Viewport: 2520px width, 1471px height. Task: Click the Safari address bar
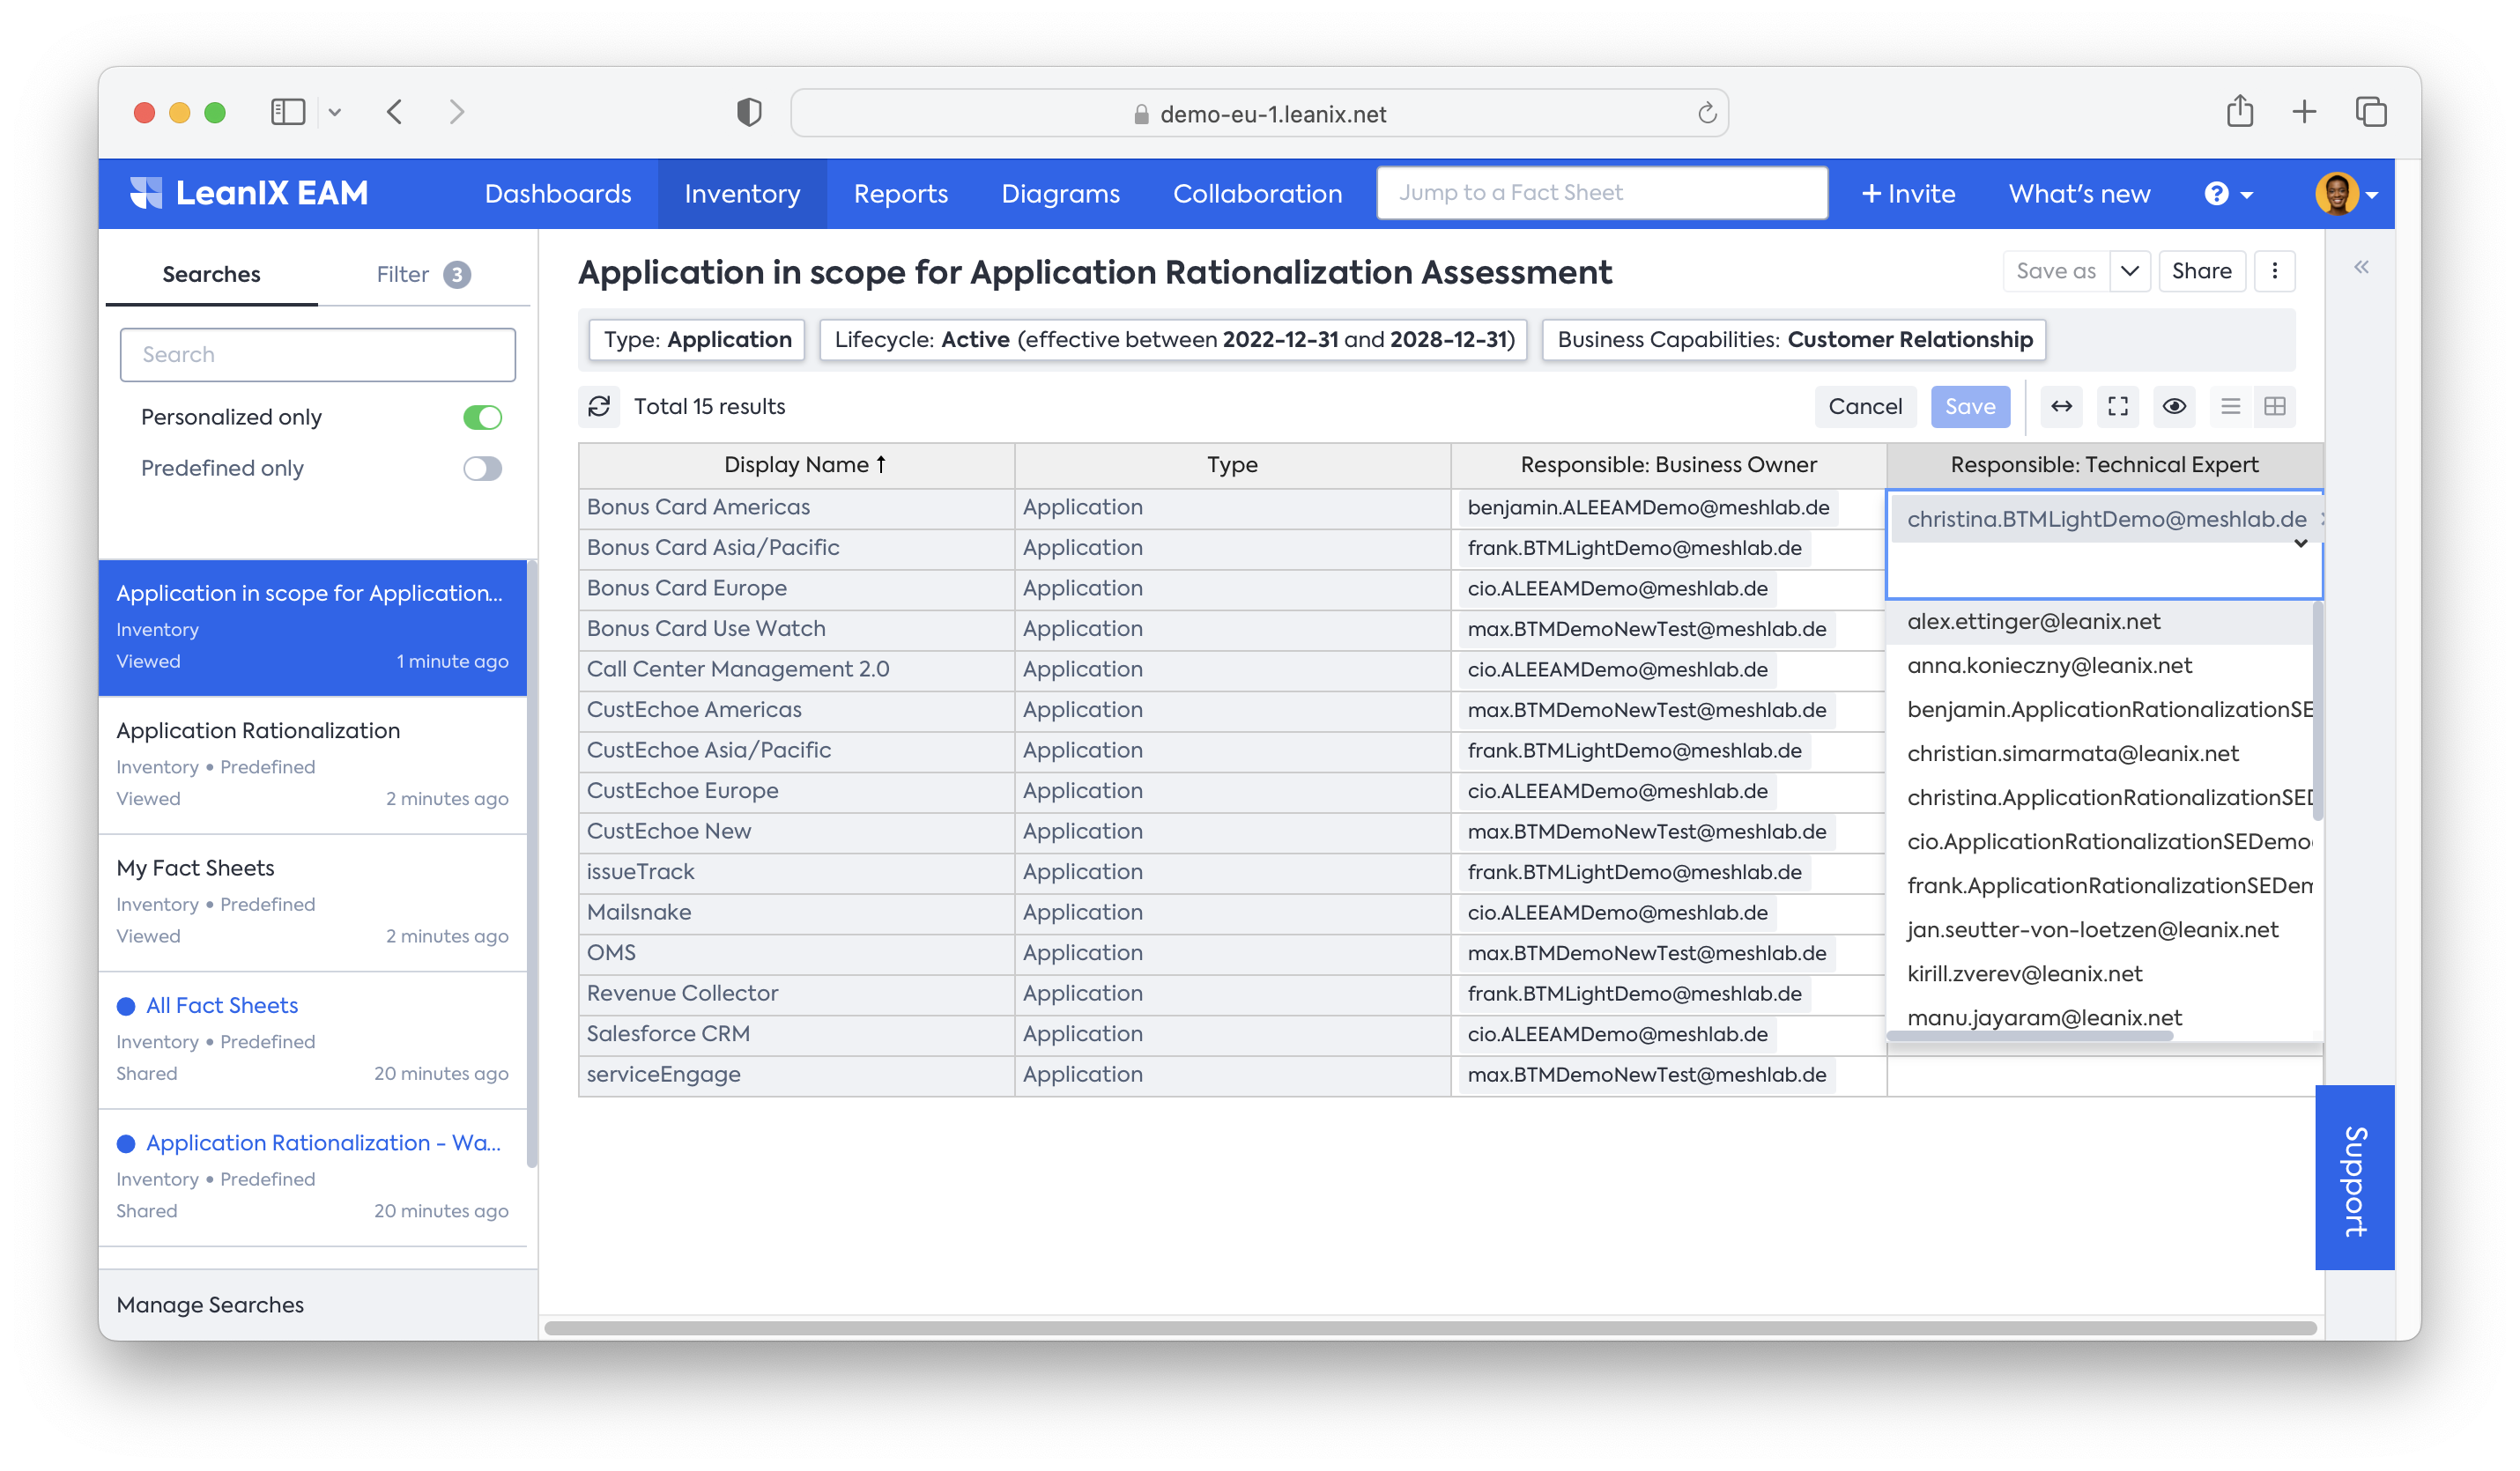point(1258,113)
